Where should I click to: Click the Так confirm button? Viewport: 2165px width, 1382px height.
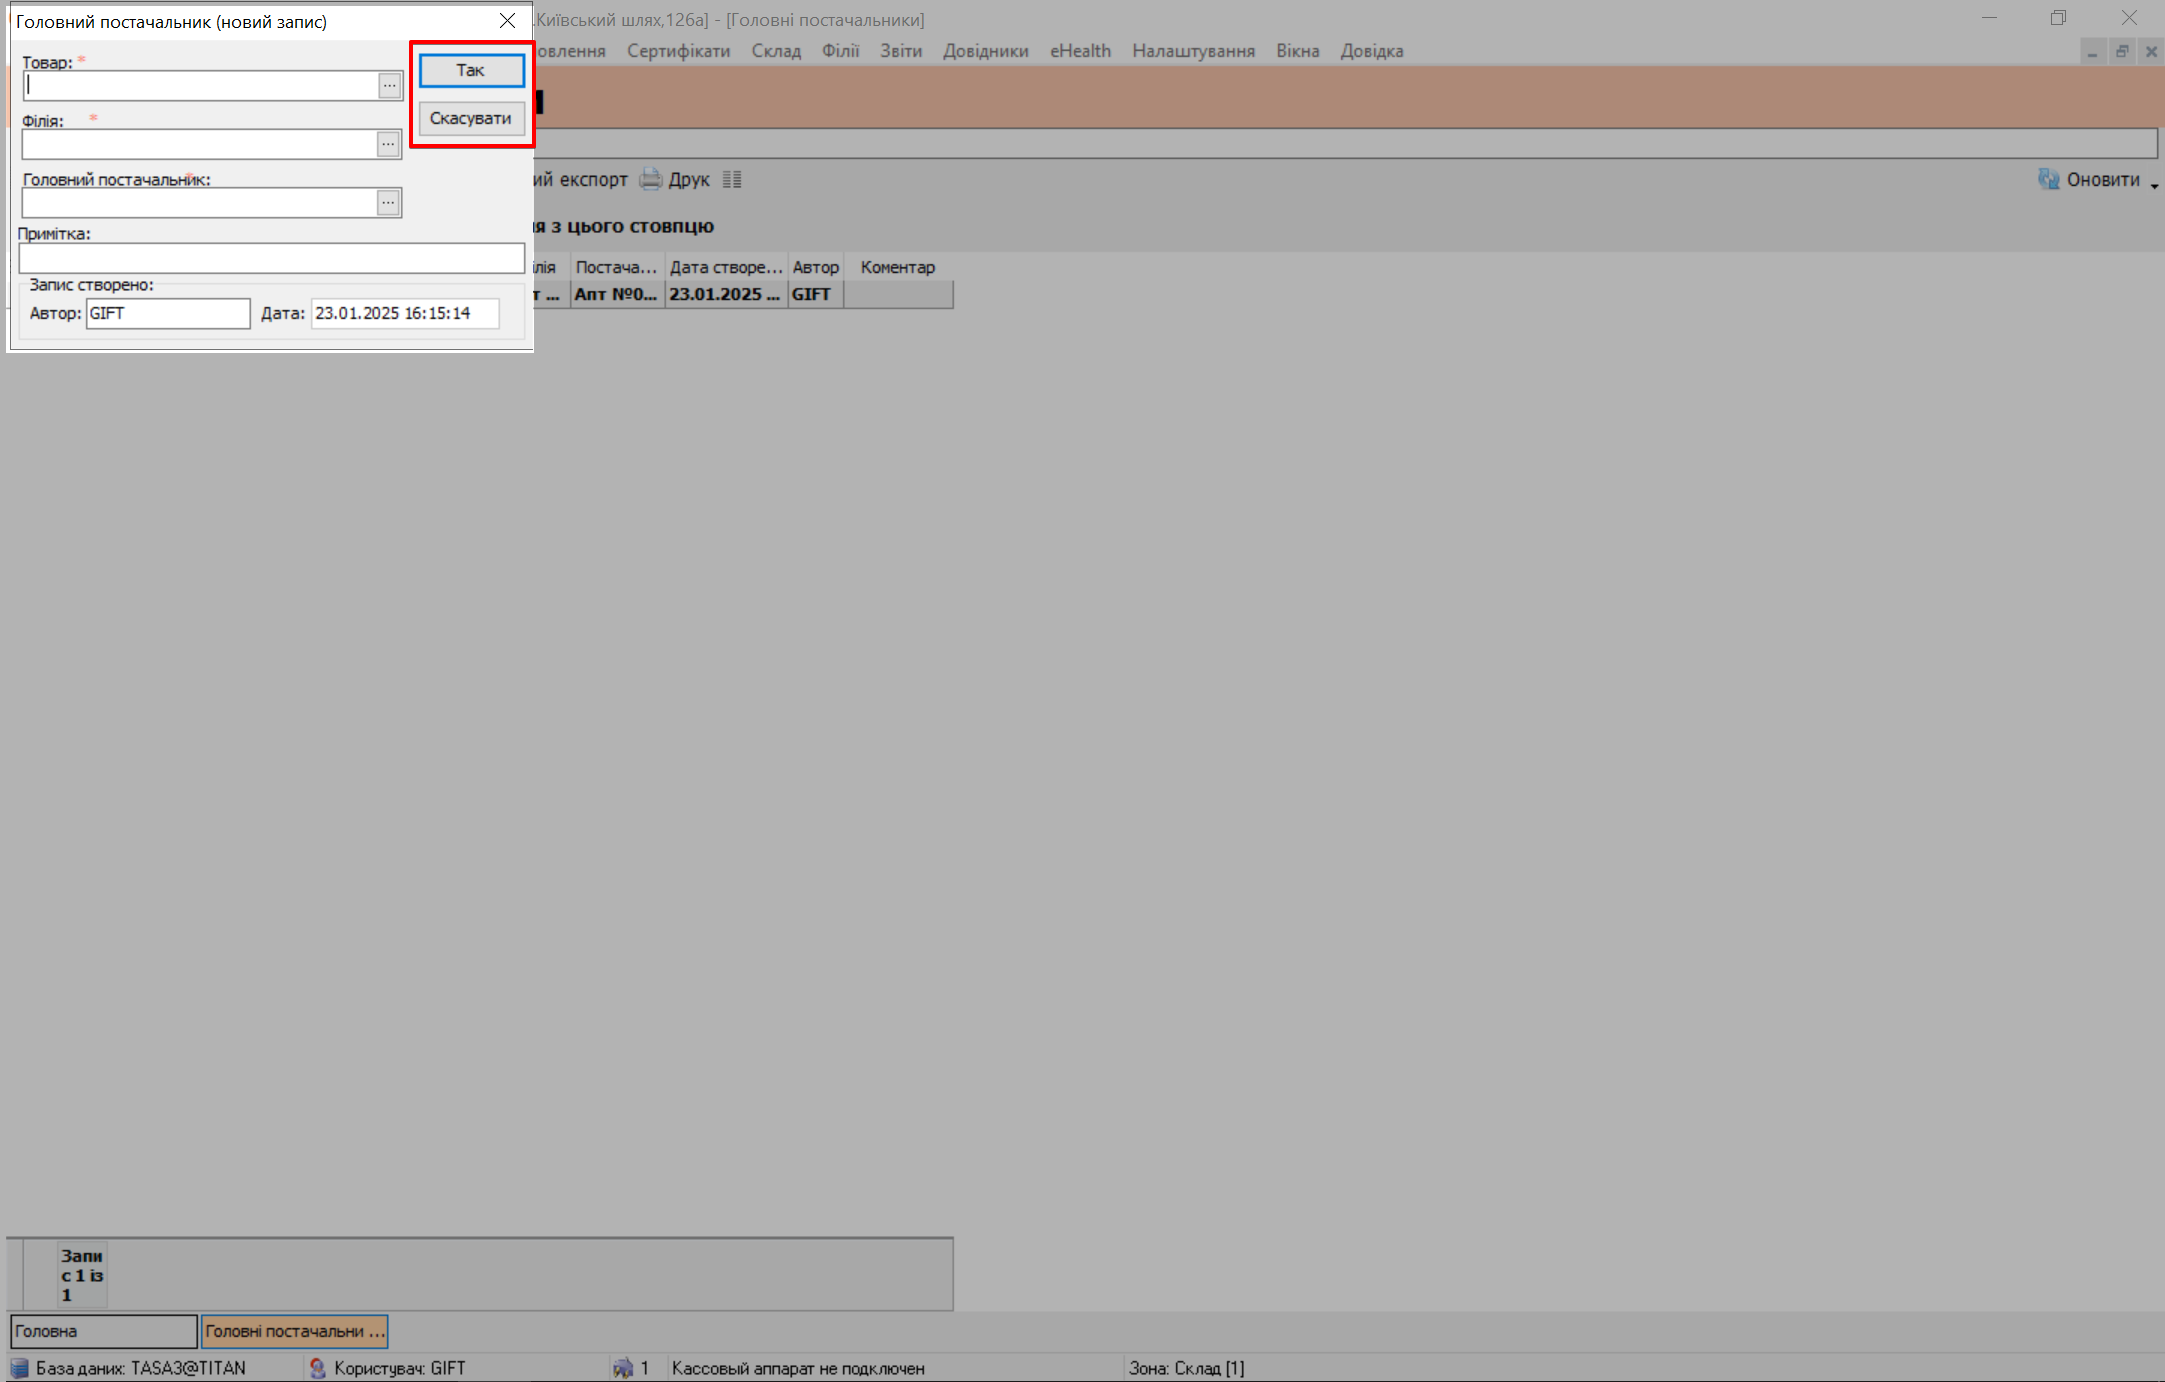point(471,70)
